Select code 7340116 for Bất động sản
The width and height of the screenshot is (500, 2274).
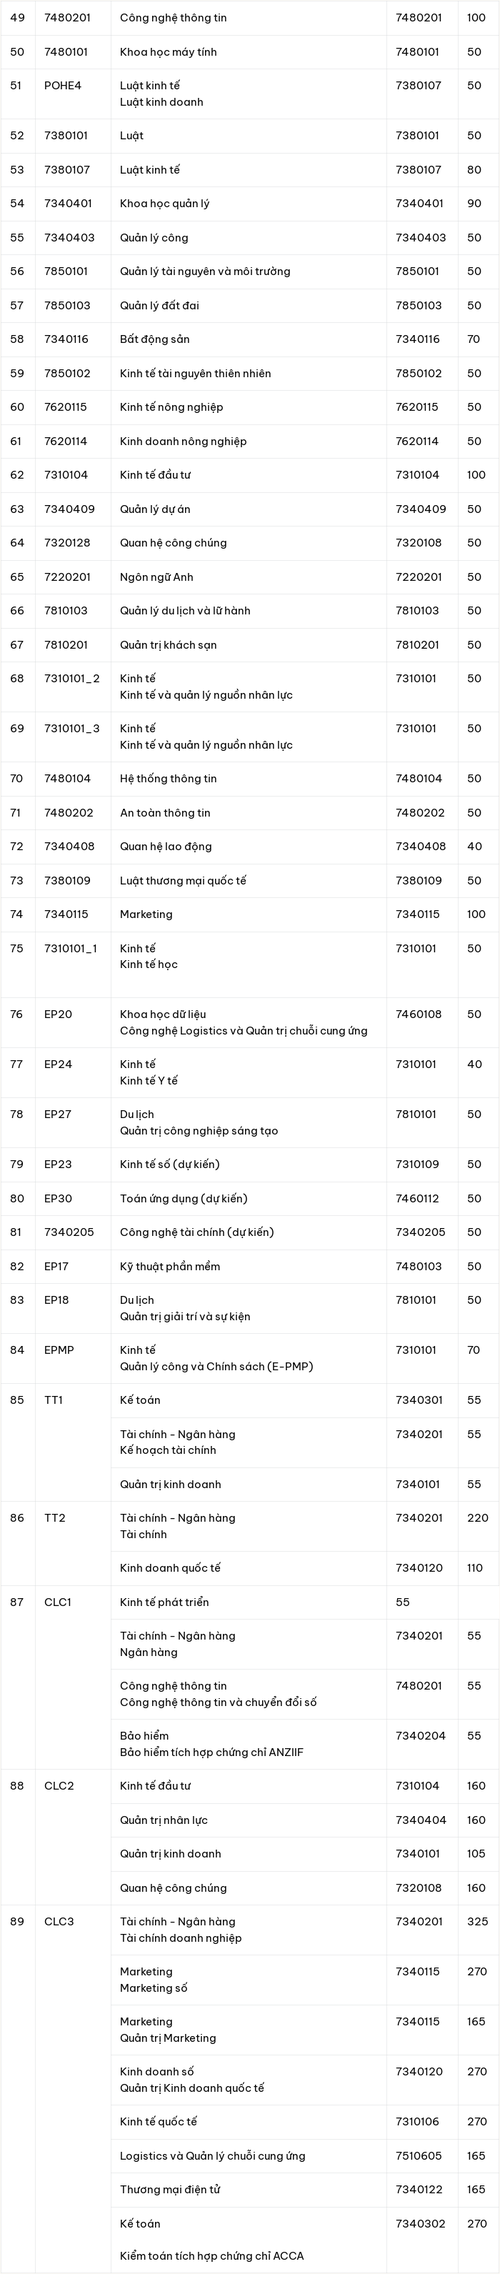click(66, 339)
